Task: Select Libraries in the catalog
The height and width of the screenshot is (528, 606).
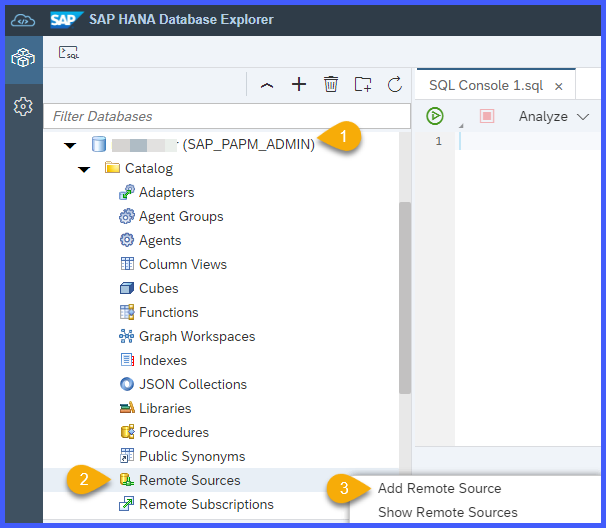Action: 165,408
